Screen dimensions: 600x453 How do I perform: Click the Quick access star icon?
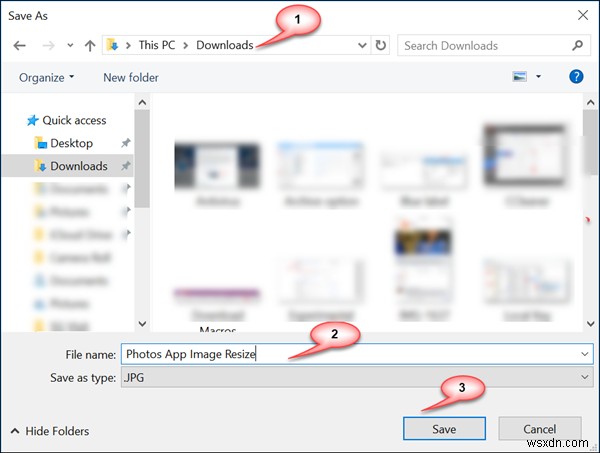[33, 121]
